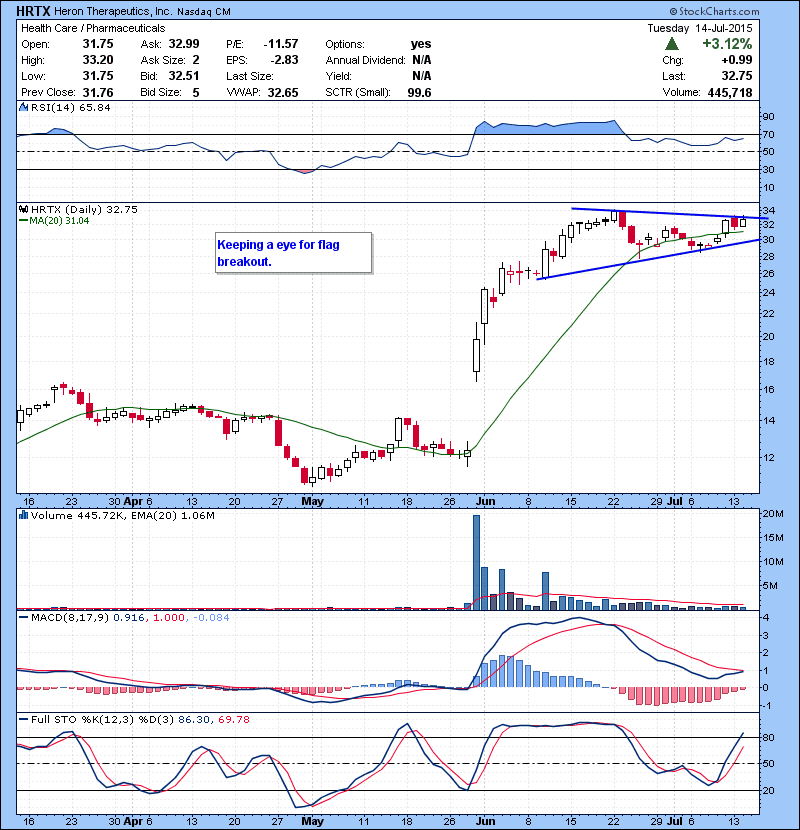This screenshot has height=830, width=800.
Task: Click the Health Care / Pharmaceuticals sector label
Action: (x=93, y=28)
